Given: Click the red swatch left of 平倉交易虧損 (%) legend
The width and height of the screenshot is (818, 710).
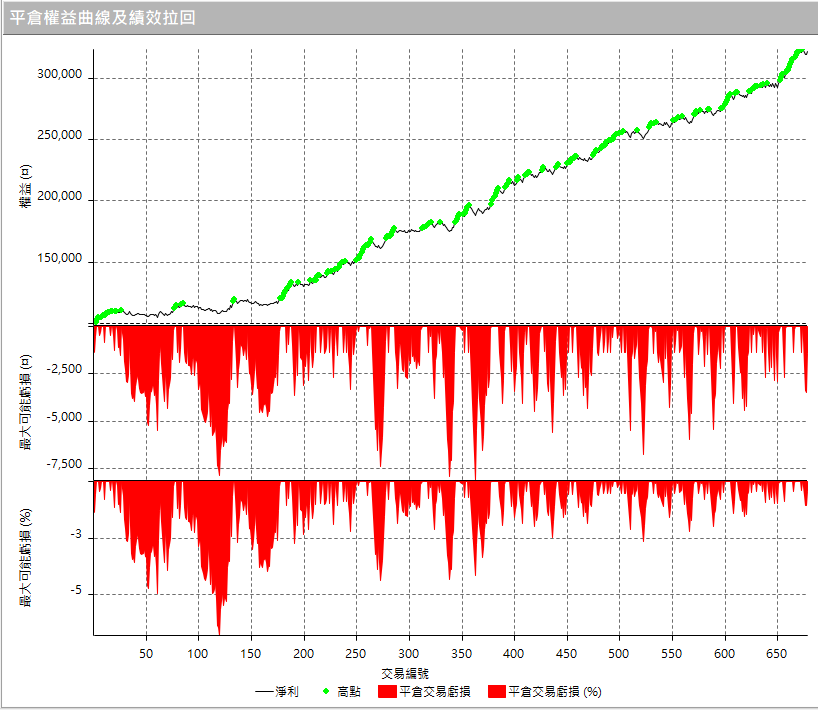Looking at the screenshot, I should point(497,692).
